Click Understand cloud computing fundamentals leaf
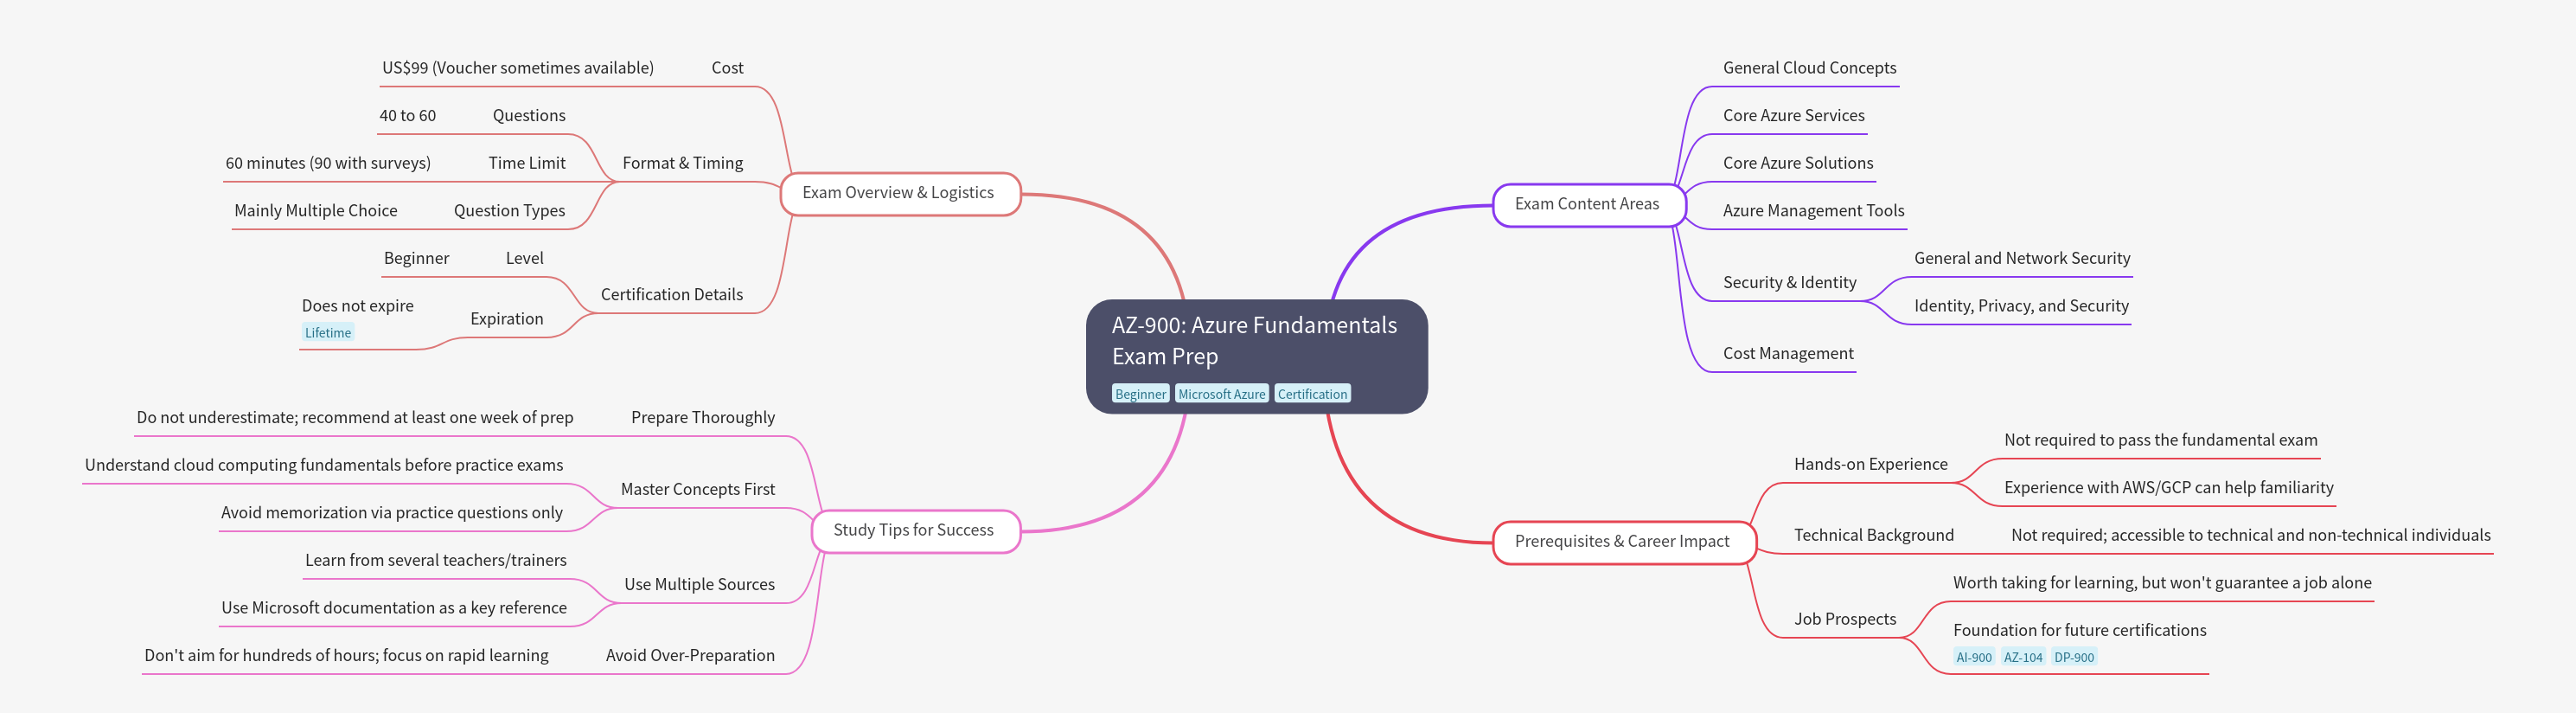The width and height of the screenshot is (2576, 713). click(324, 465)
